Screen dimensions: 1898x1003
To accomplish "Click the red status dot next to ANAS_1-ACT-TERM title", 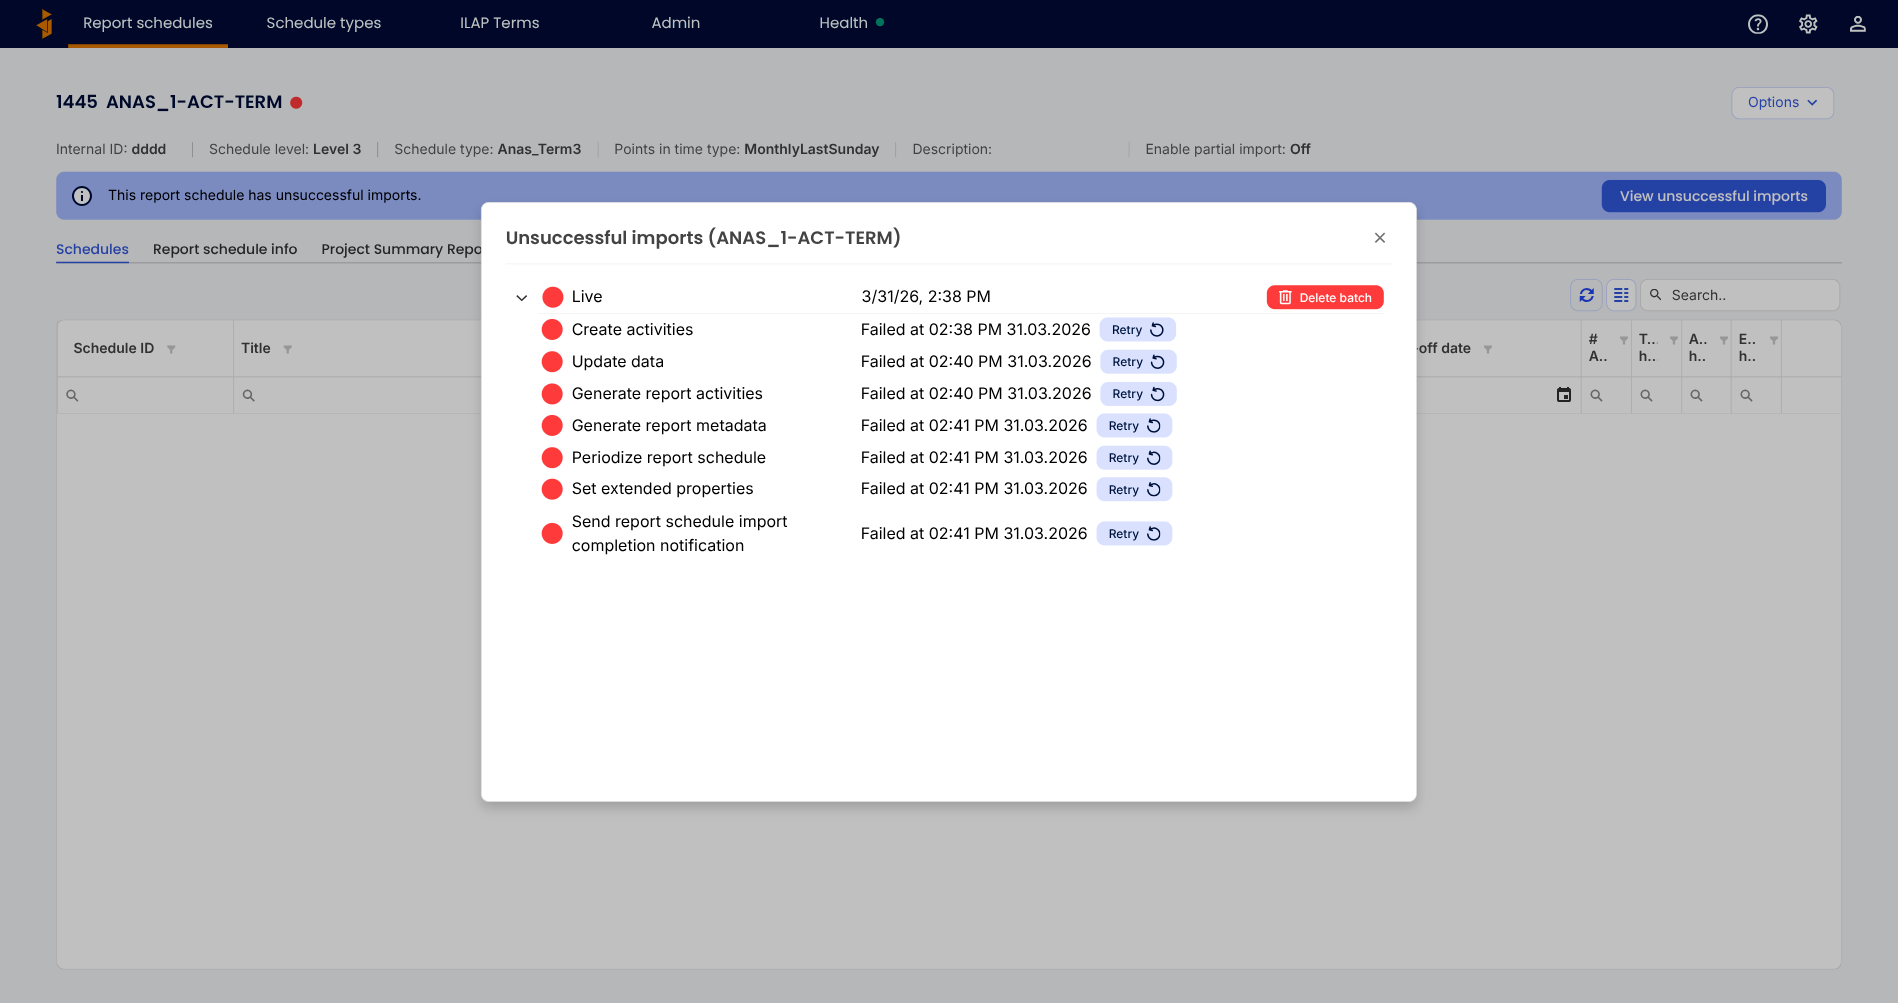I will coord(296,103).
